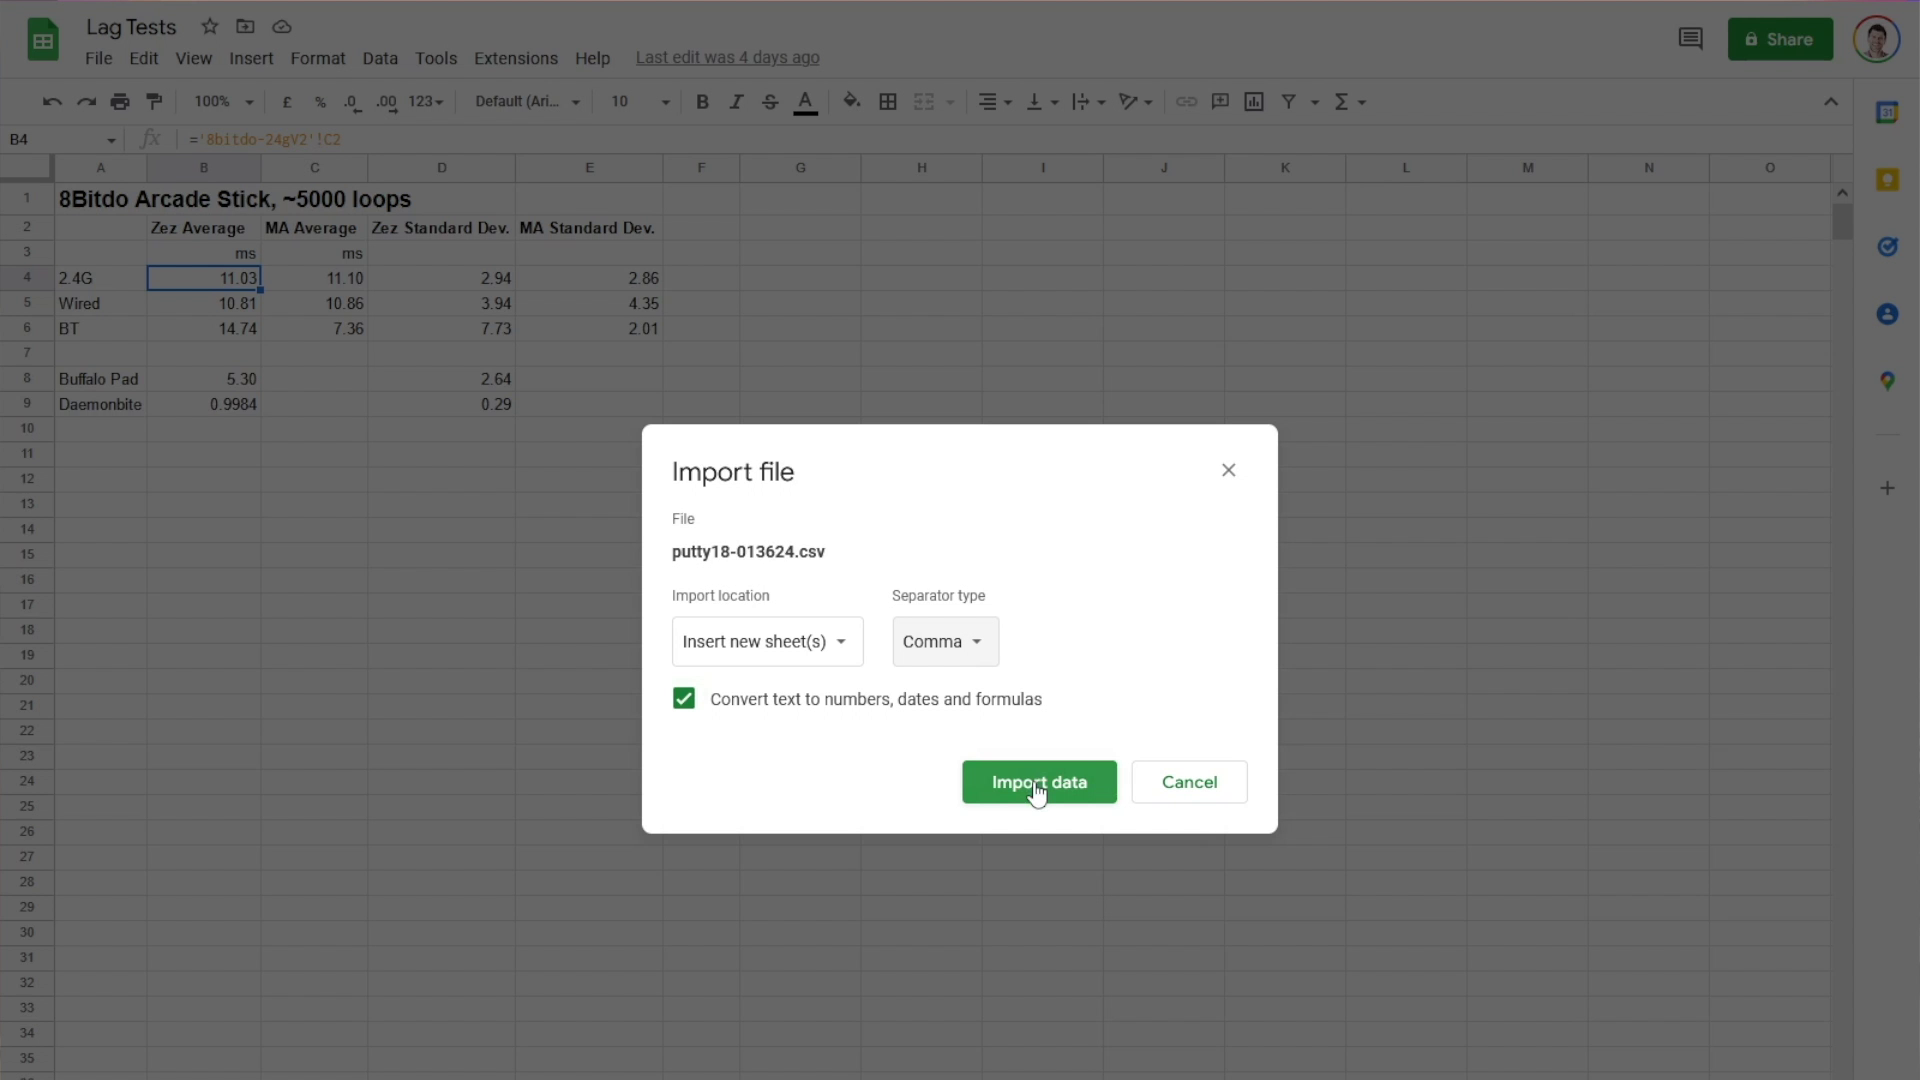Click the Insert chart icon
The width and height of the screenshot is (1920, 1080).
click(1254, 102)
